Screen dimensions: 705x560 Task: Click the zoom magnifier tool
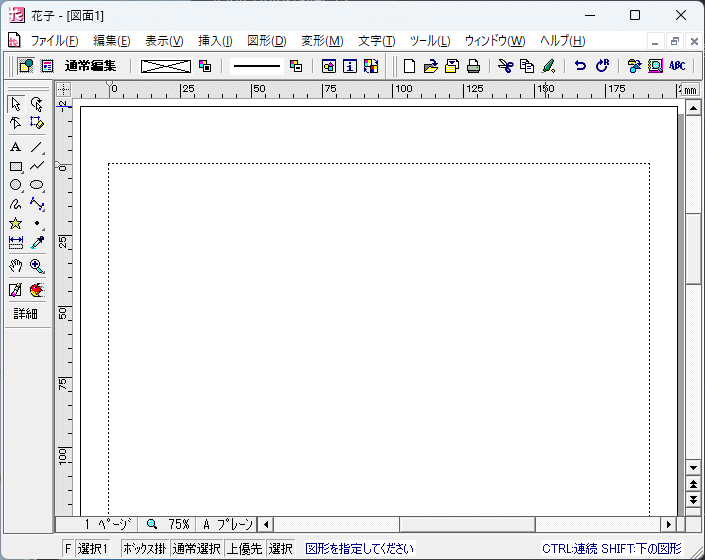[x=37, y=266]
